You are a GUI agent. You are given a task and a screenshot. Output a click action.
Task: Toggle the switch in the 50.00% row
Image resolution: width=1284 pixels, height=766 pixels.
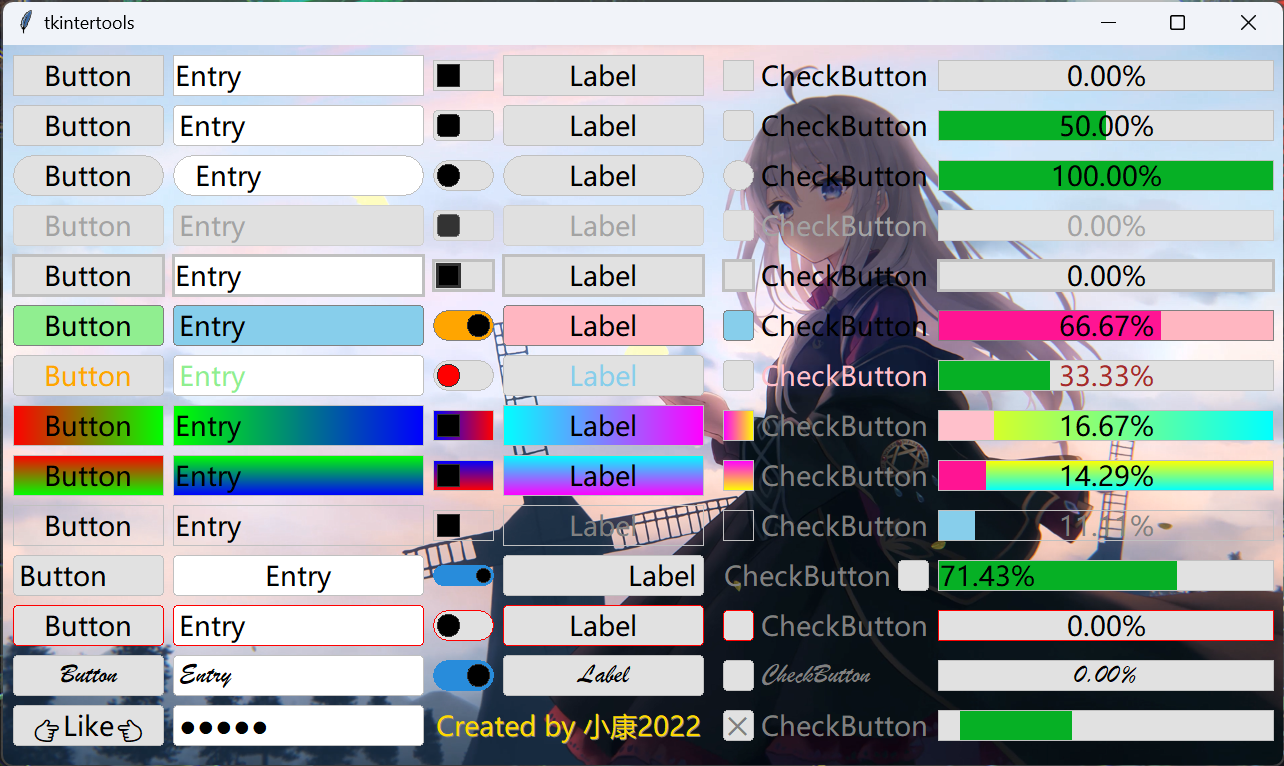tap(463, 126)
